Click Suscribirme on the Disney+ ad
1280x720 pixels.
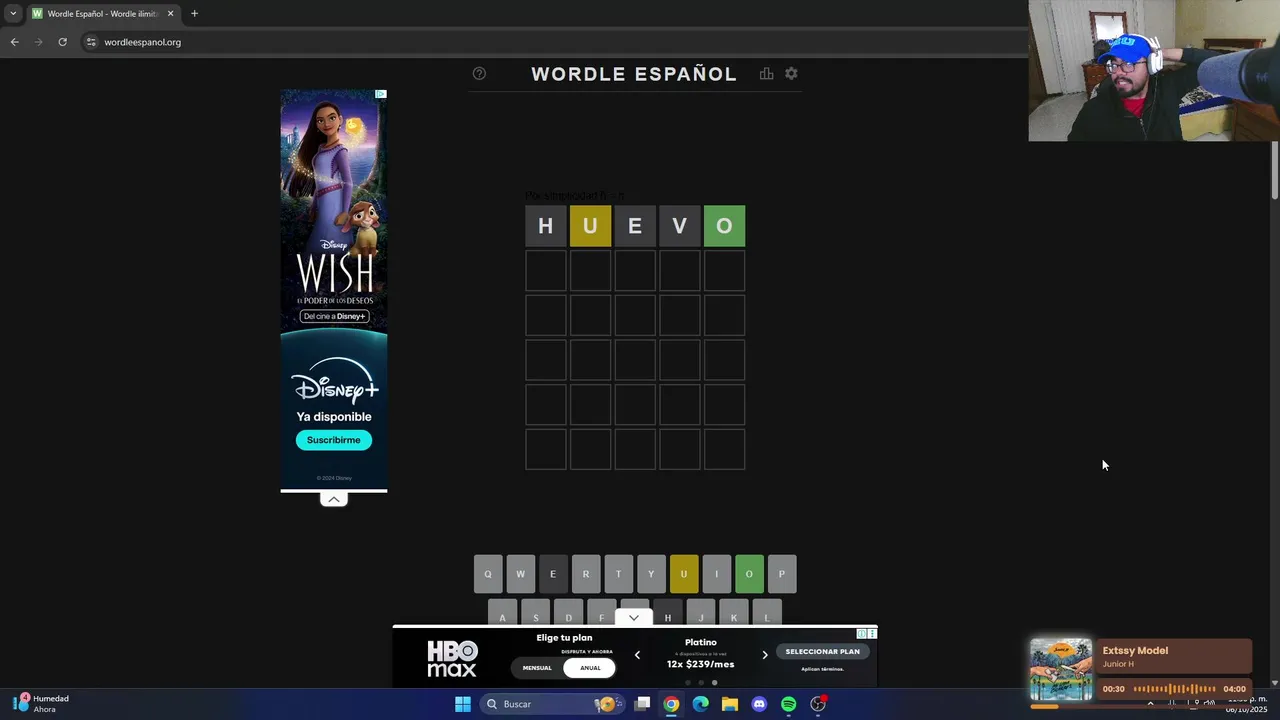[x=333, y=440]
